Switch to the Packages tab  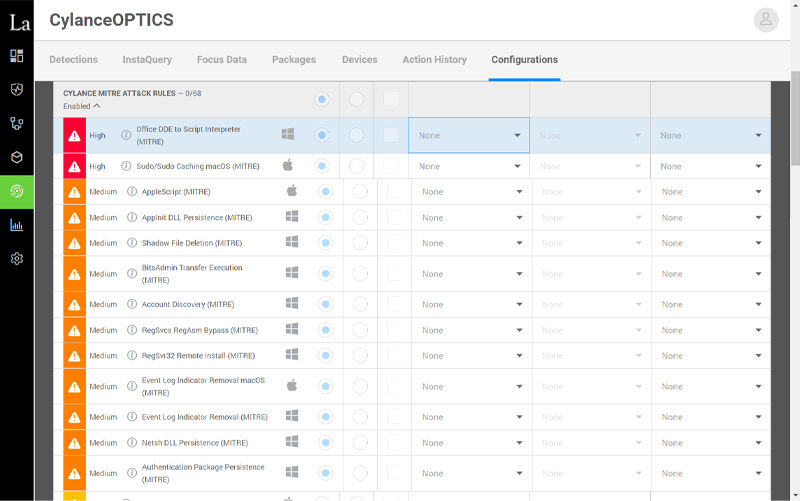click(x=294, y=60)
